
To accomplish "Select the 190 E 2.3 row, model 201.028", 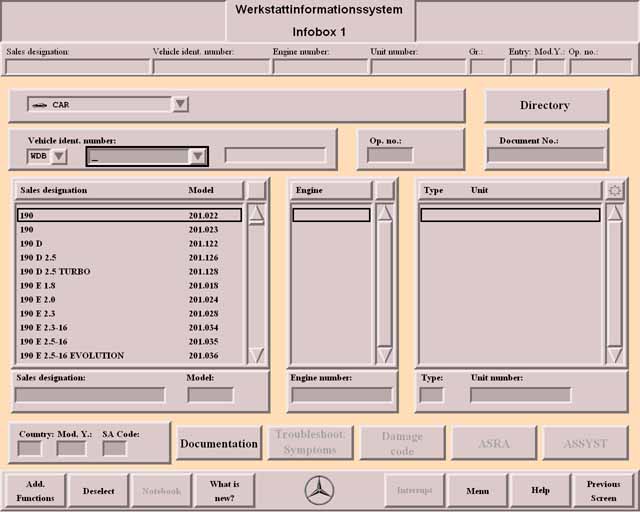I will click(129, 314).
